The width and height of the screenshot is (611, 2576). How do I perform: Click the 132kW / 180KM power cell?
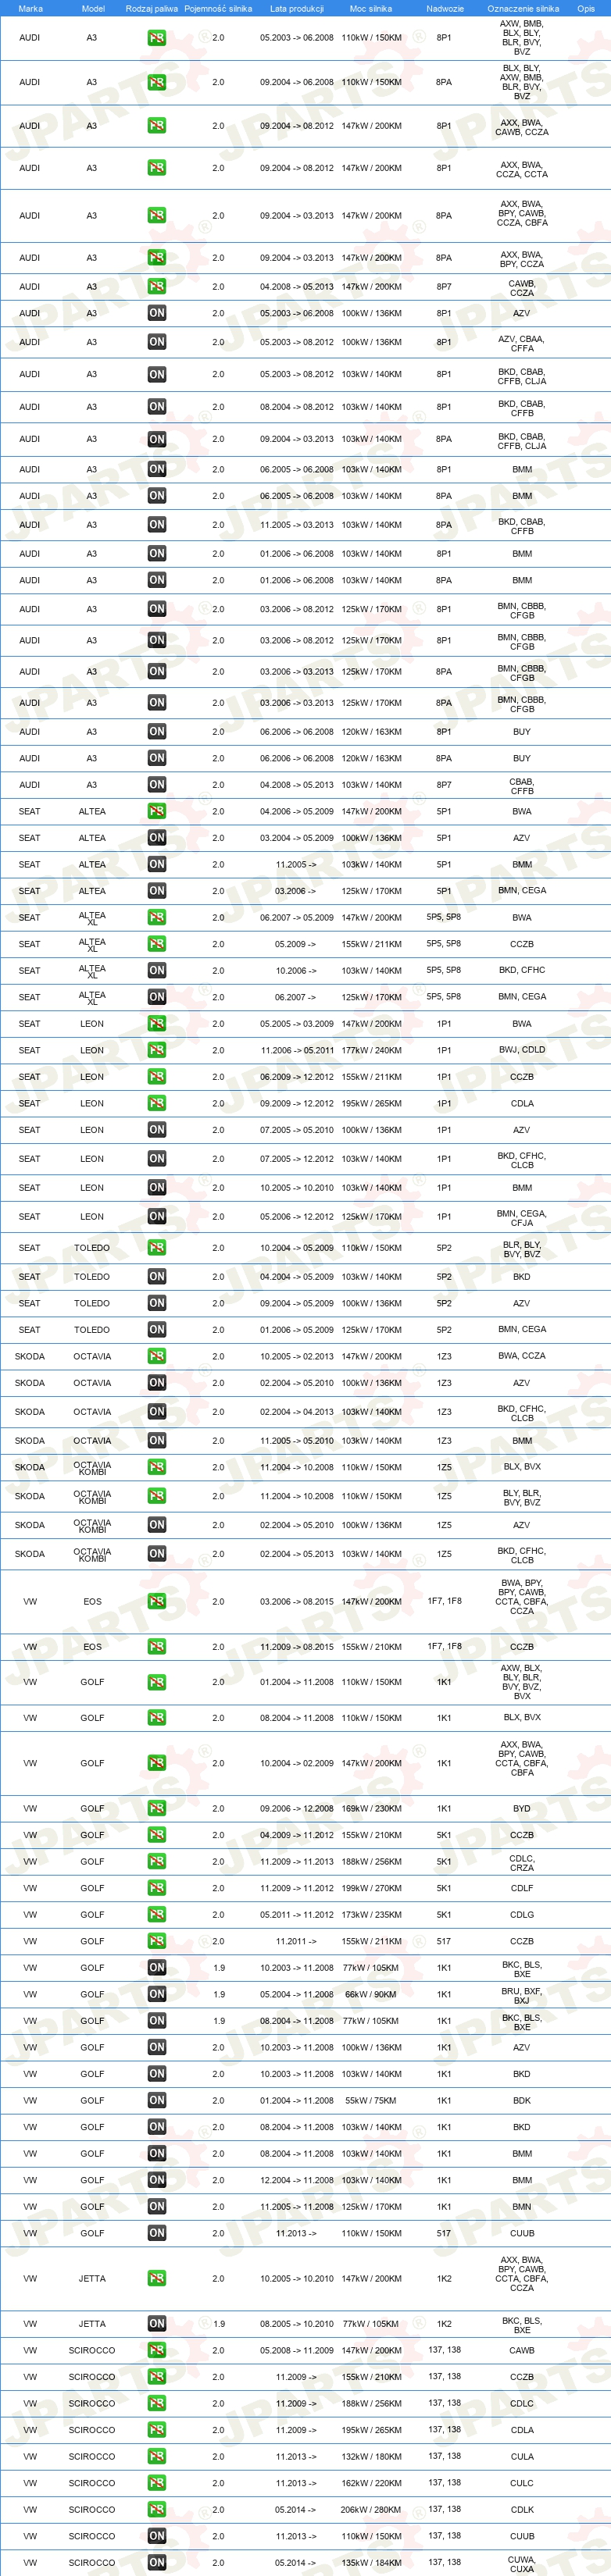pyautogui.click(x=371, y=2456)
